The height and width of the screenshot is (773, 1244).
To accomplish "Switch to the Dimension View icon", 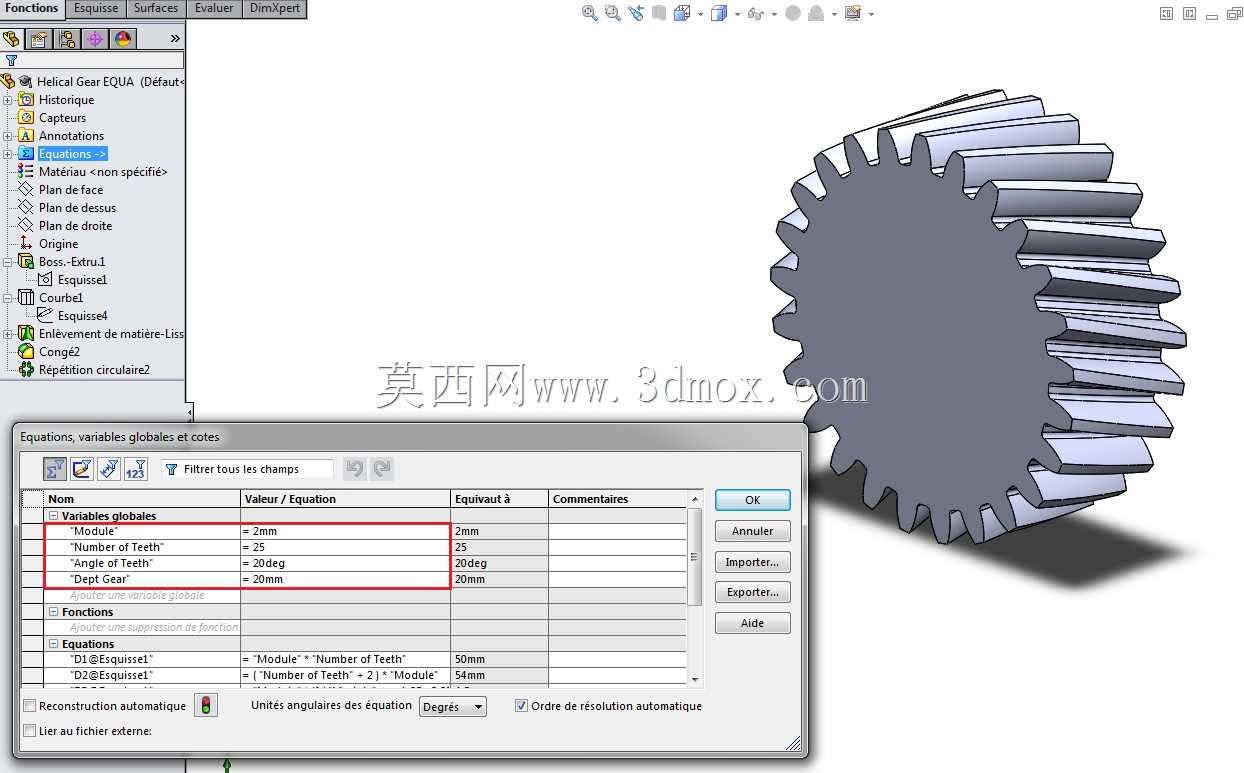I will coord(109,469).
